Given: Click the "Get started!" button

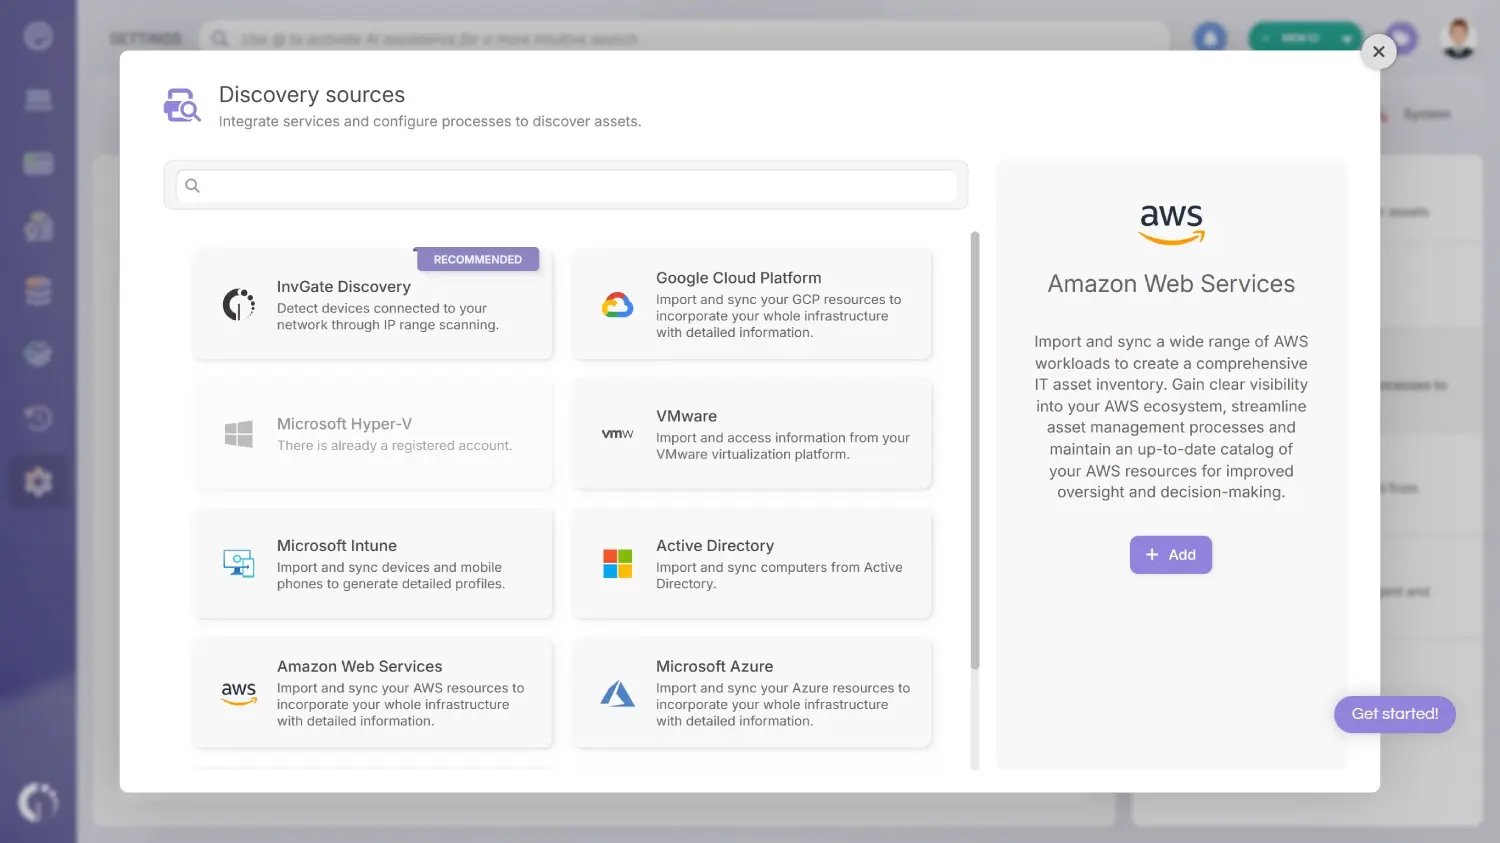Looking at the screenshot, I should click(x=1394, y=714).
